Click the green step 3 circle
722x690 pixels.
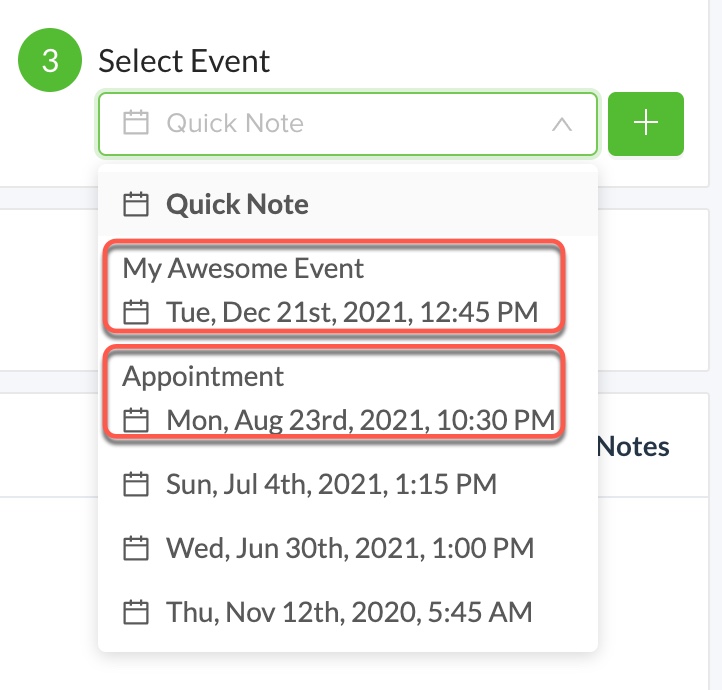[50, 61]
